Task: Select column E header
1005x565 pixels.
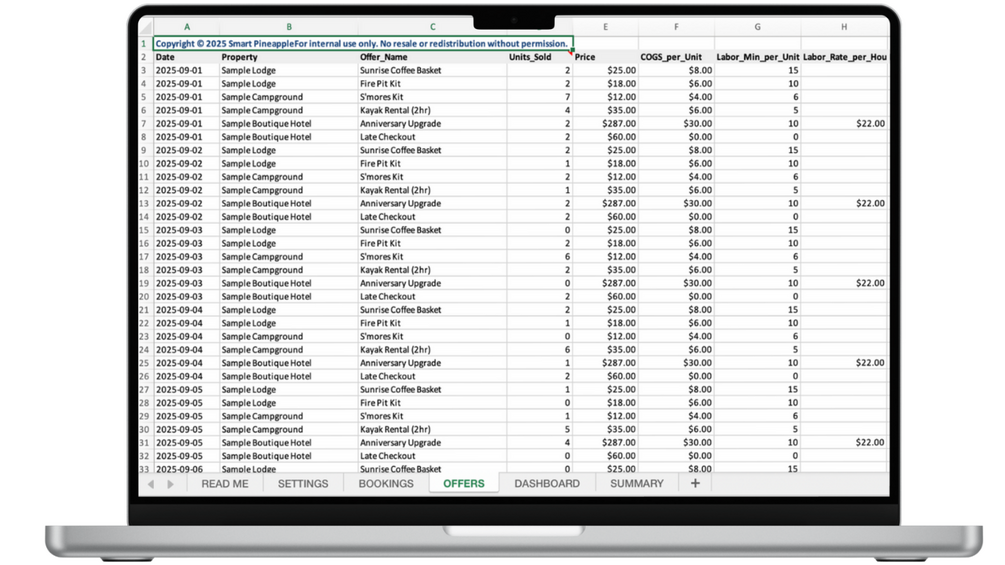Action: pos(605,27)
